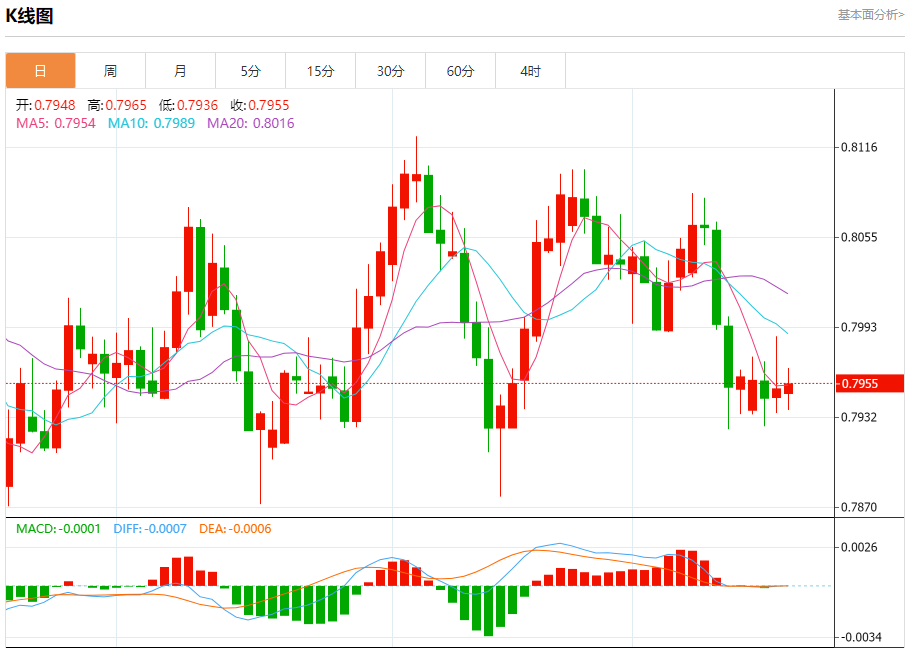Click the K线图 title heading
Screen dimensions: 908x648
coord(30,16)
